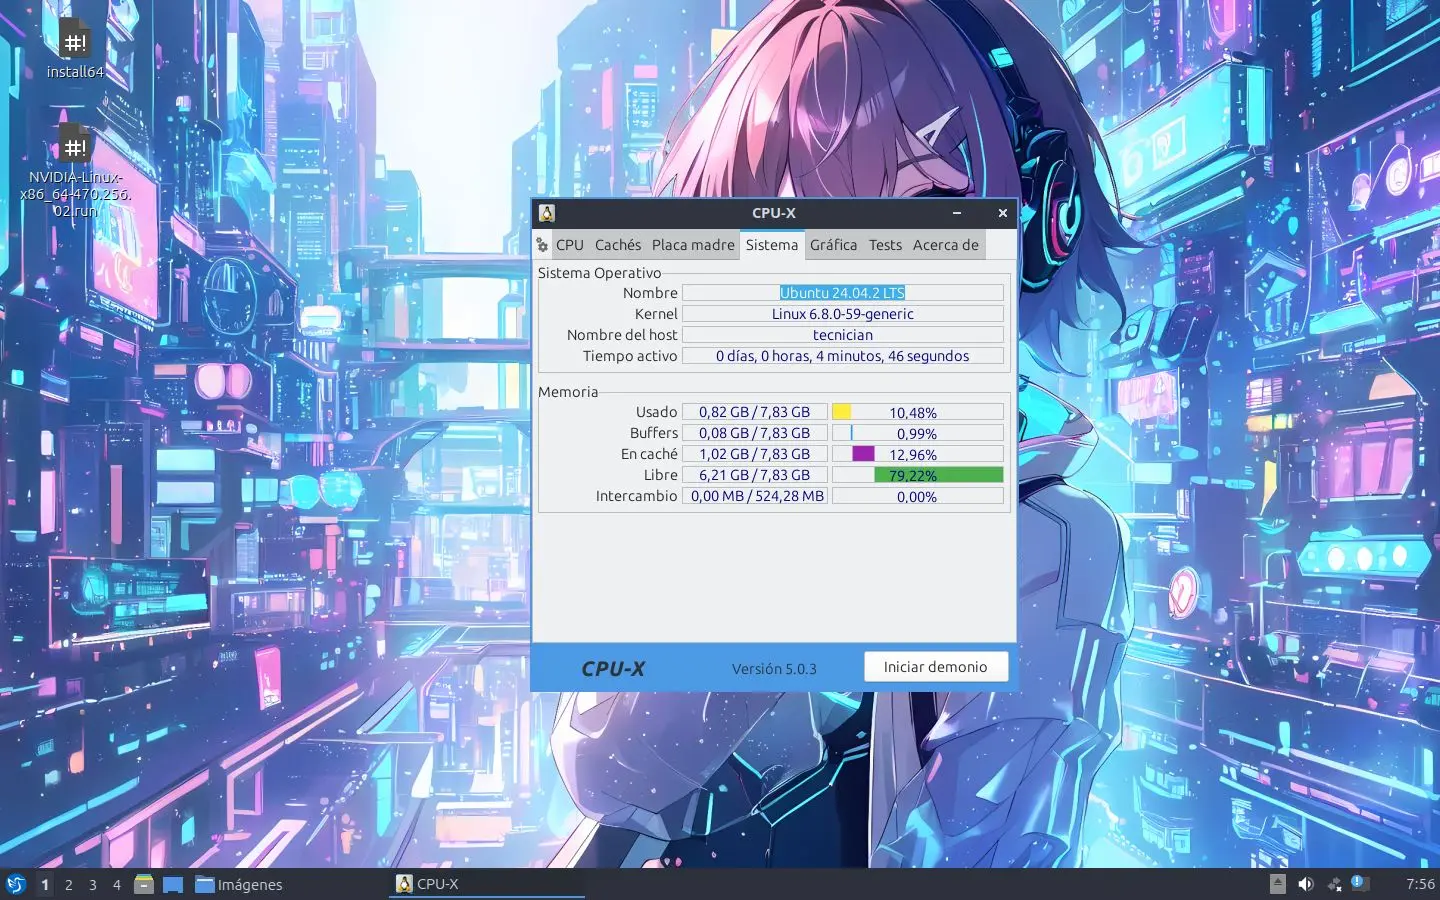
Task: Launch the file manager from the taskbar
Action: click(144, 884)
